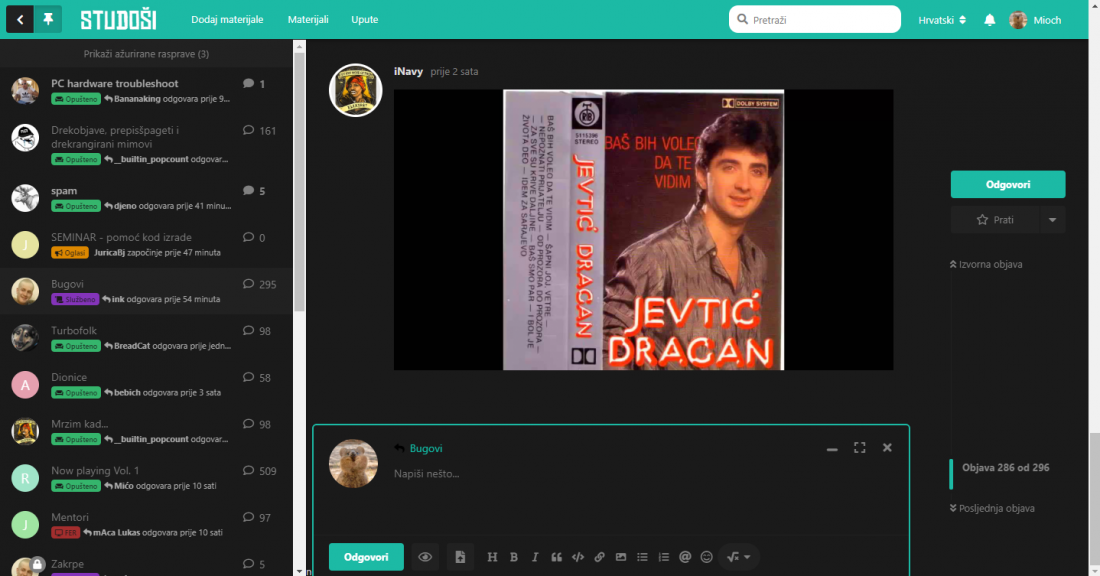Open Dodaj materijale menu
Image resolution: width=1100 pixels, height=576 pixels.
pyautogui.click(x=227, y=20)
